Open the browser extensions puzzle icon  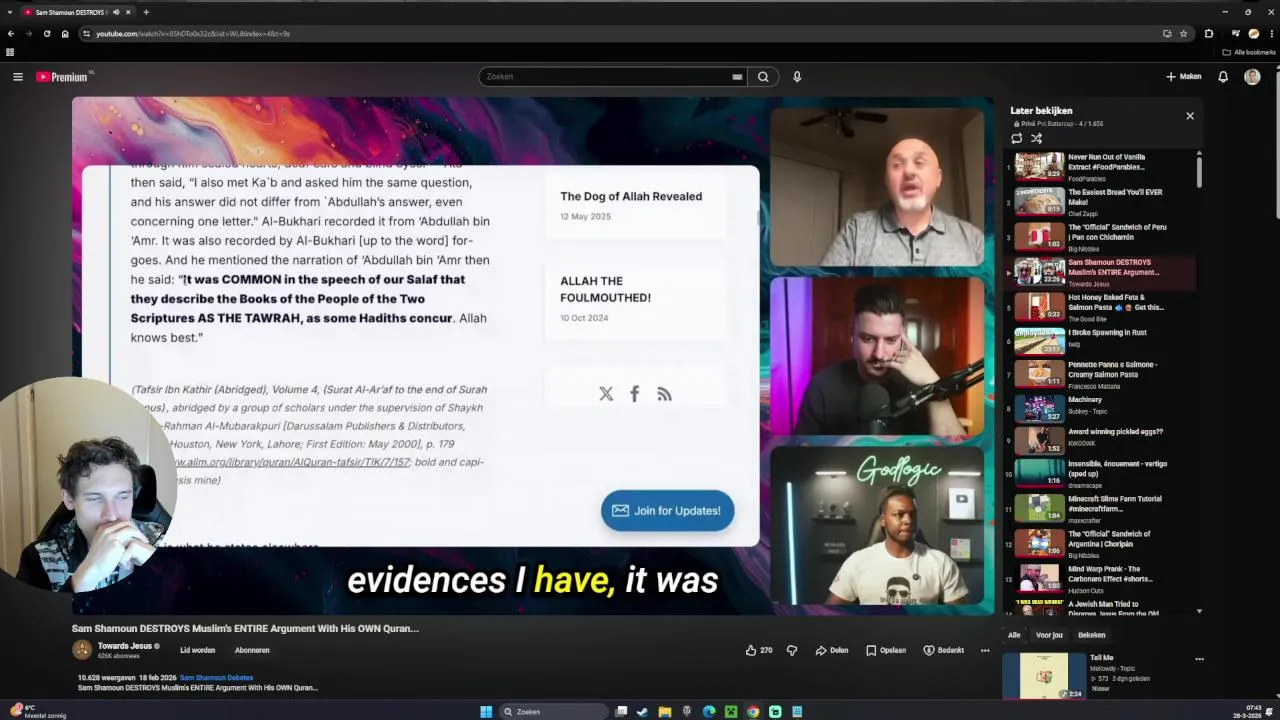[x=1209, y=34]
